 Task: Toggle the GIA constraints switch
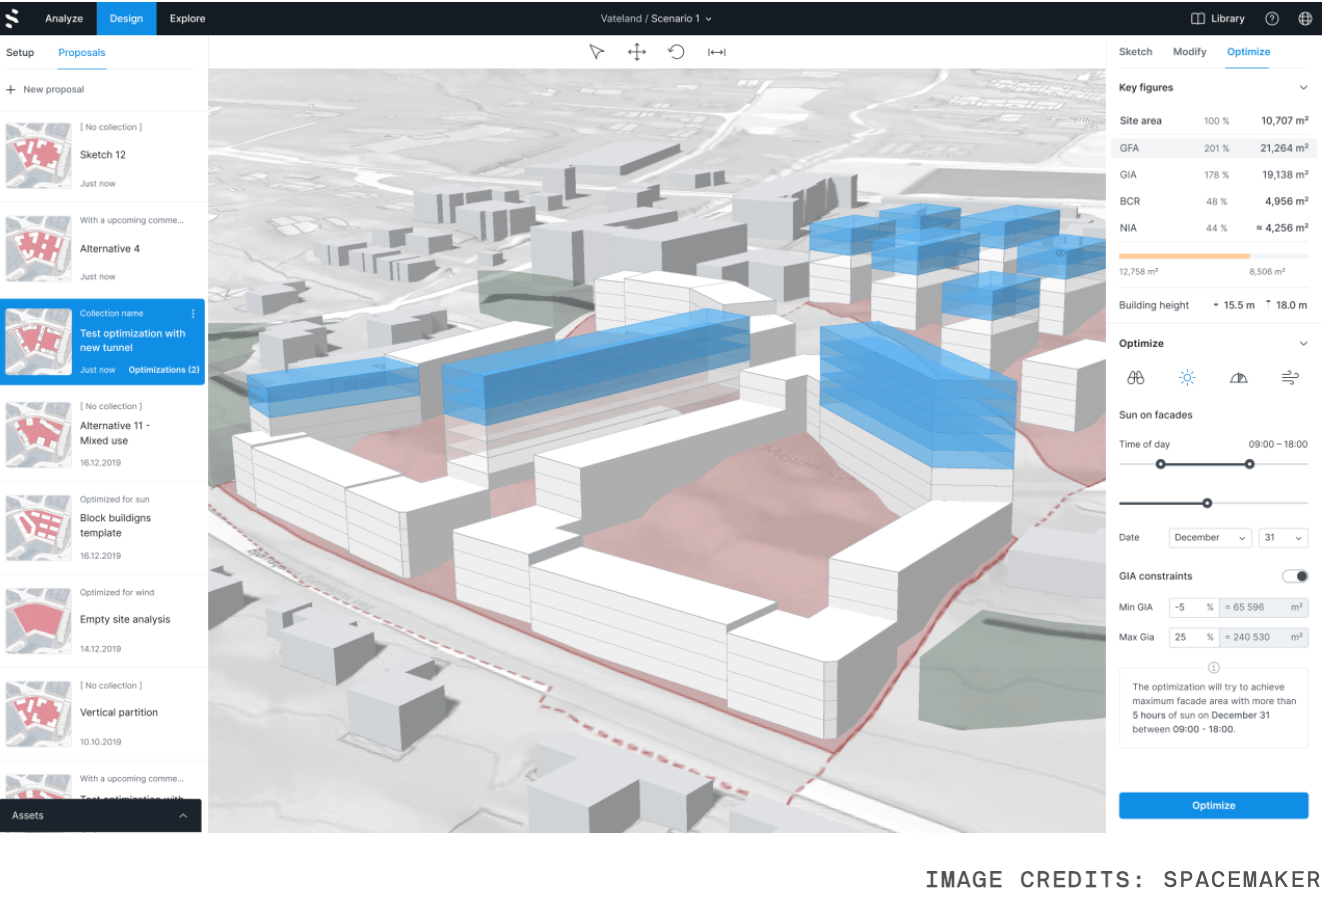pyautogui.click(x=1295, y=576)
